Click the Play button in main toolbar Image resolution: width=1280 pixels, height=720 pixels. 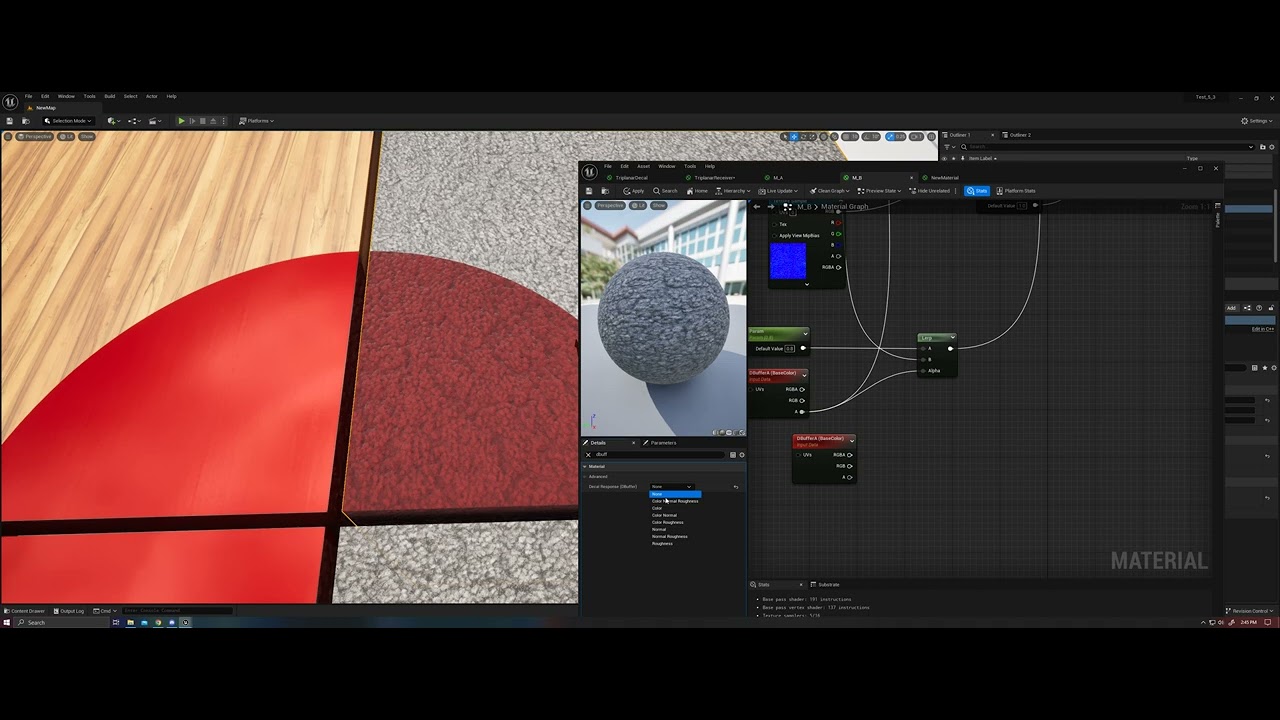[x=181, y=121]
